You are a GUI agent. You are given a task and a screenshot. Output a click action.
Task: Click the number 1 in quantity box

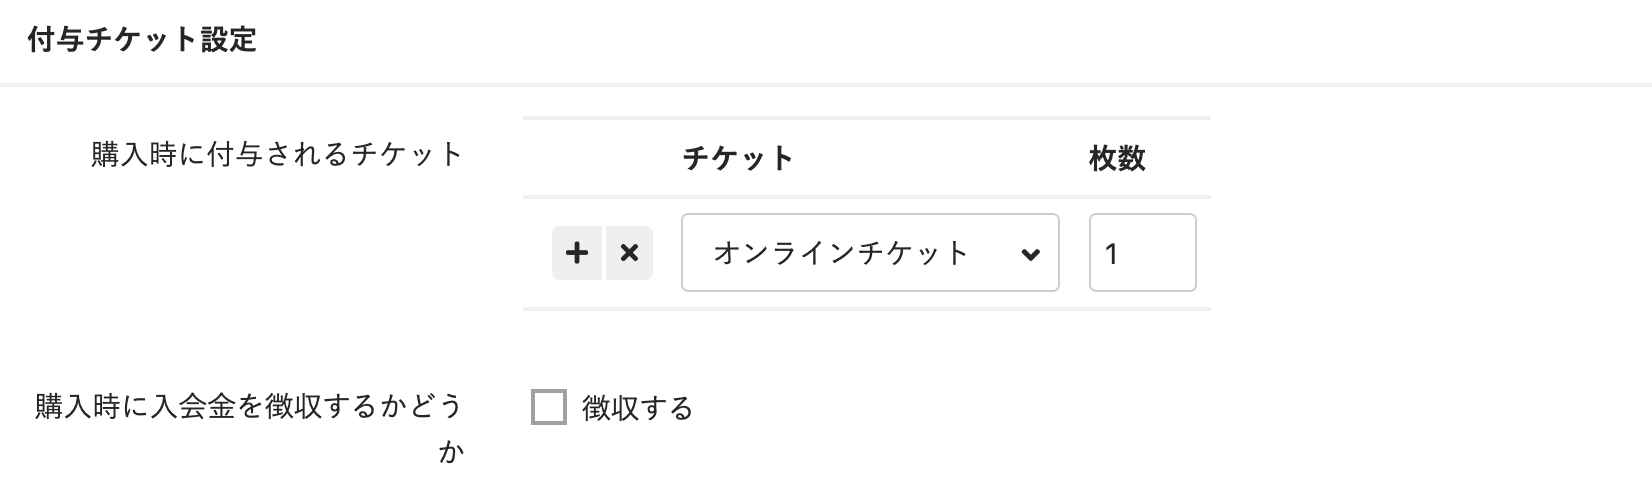1111,254
